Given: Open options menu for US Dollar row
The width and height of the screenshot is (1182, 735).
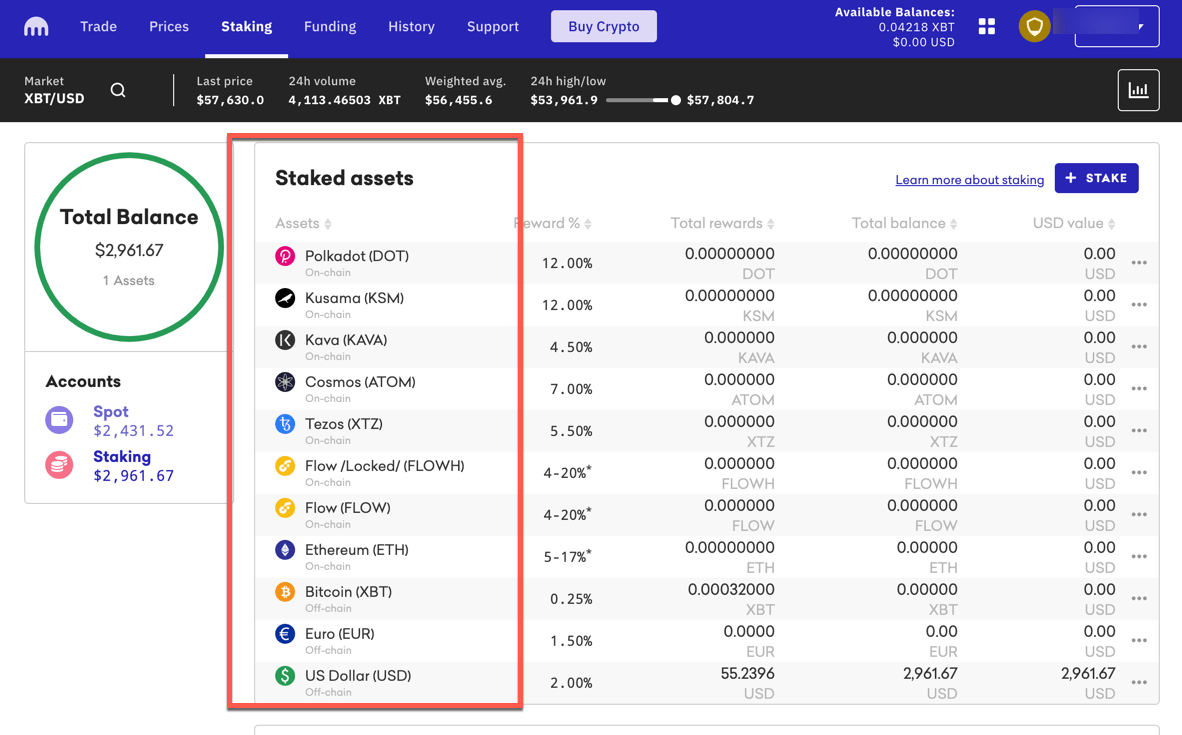Looking at the screenshot, I should click(1139, 683).
